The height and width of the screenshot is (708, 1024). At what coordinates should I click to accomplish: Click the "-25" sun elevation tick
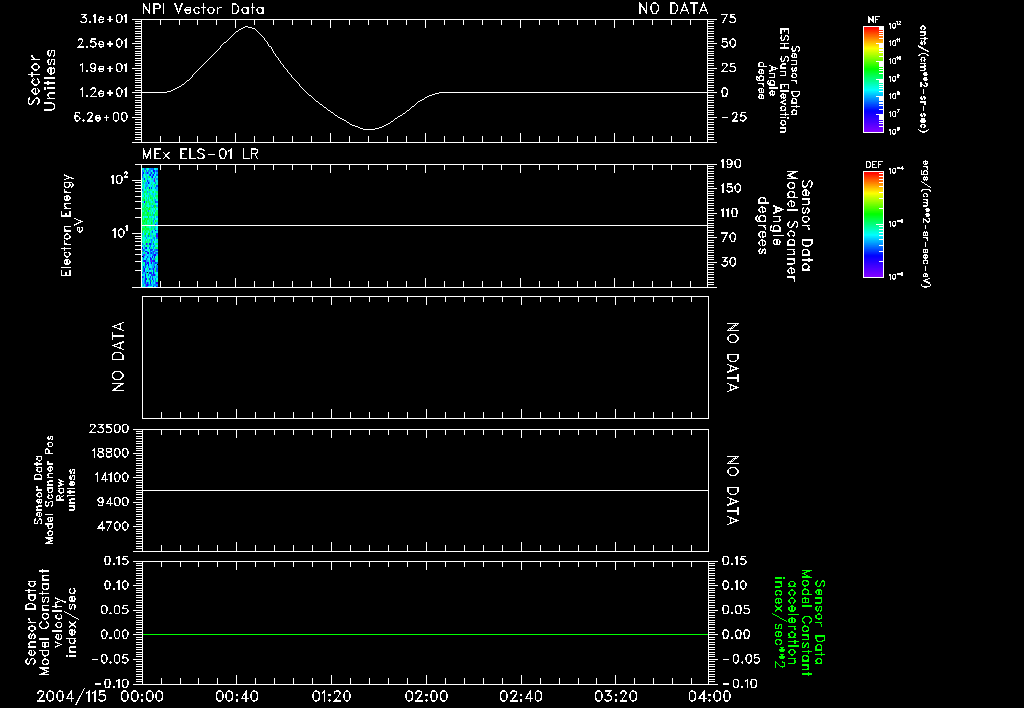[734, 117]
